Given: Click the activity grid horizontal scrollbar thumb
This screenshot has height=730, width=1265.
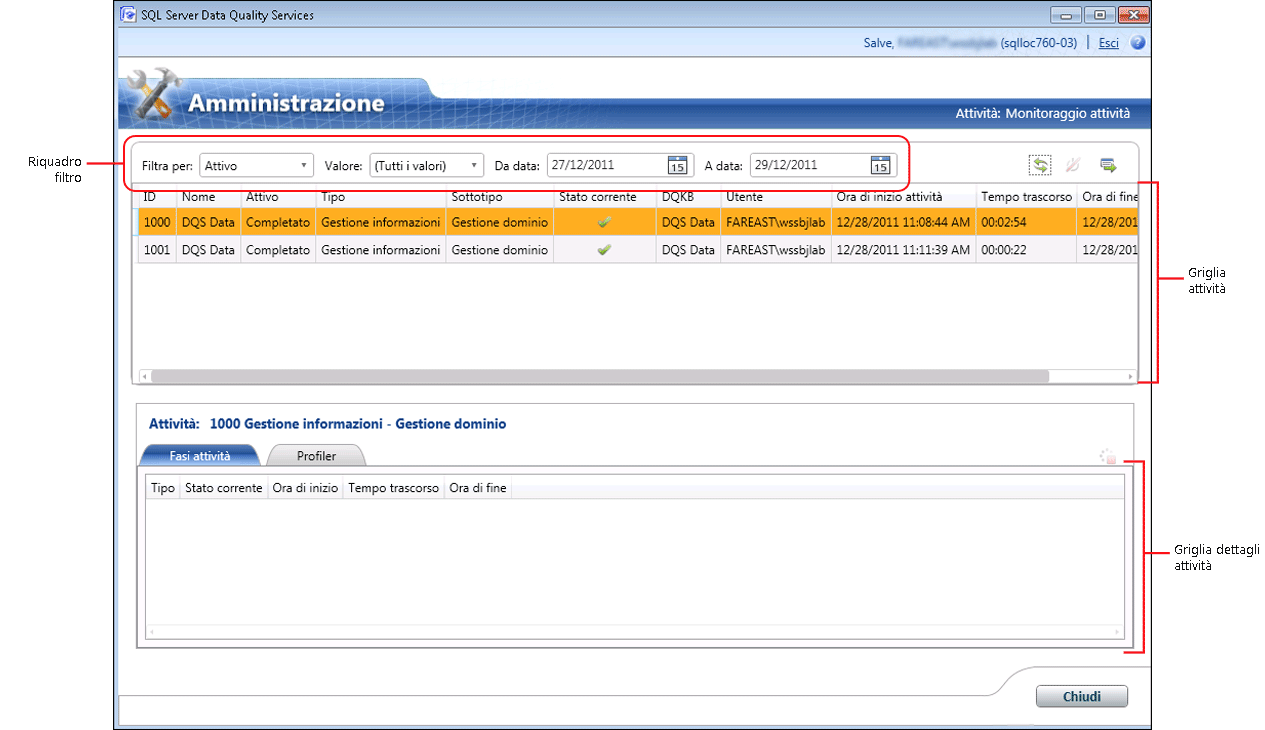Looking at the screenshot, I should pyautogui.click(x=600, y=377).
